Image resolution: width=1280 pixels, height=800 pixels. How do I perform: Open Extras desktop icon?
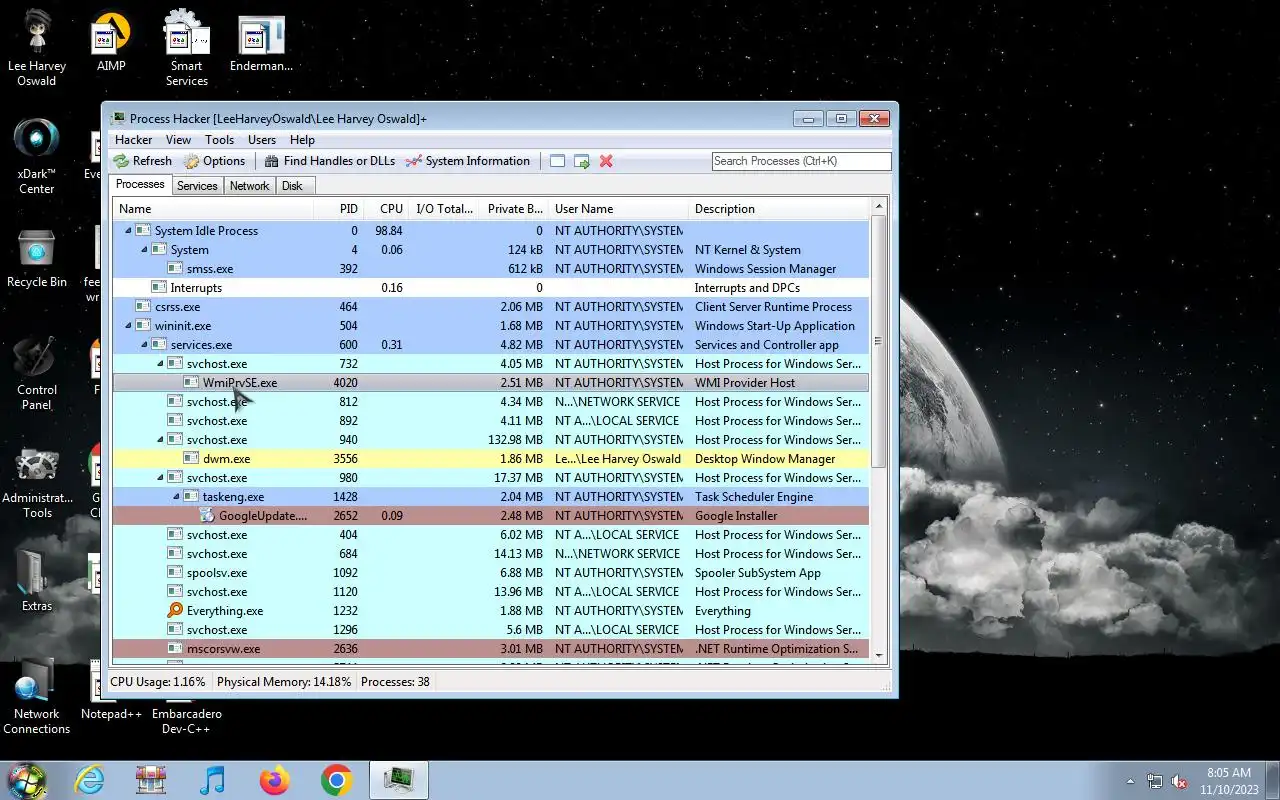[37, 580]
